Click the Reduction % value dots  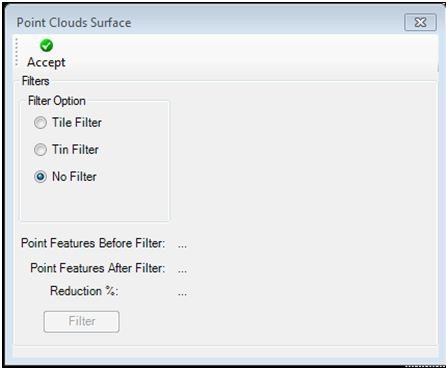click(x=182, y=294)
